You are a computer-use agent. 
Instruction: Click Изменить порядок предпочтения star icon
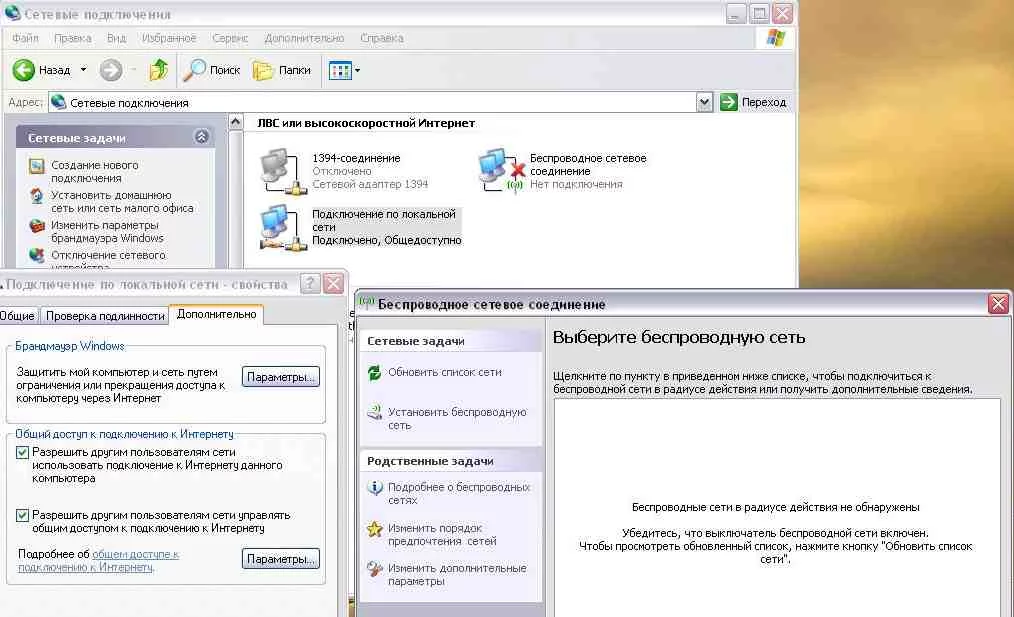tap(374, 529)
